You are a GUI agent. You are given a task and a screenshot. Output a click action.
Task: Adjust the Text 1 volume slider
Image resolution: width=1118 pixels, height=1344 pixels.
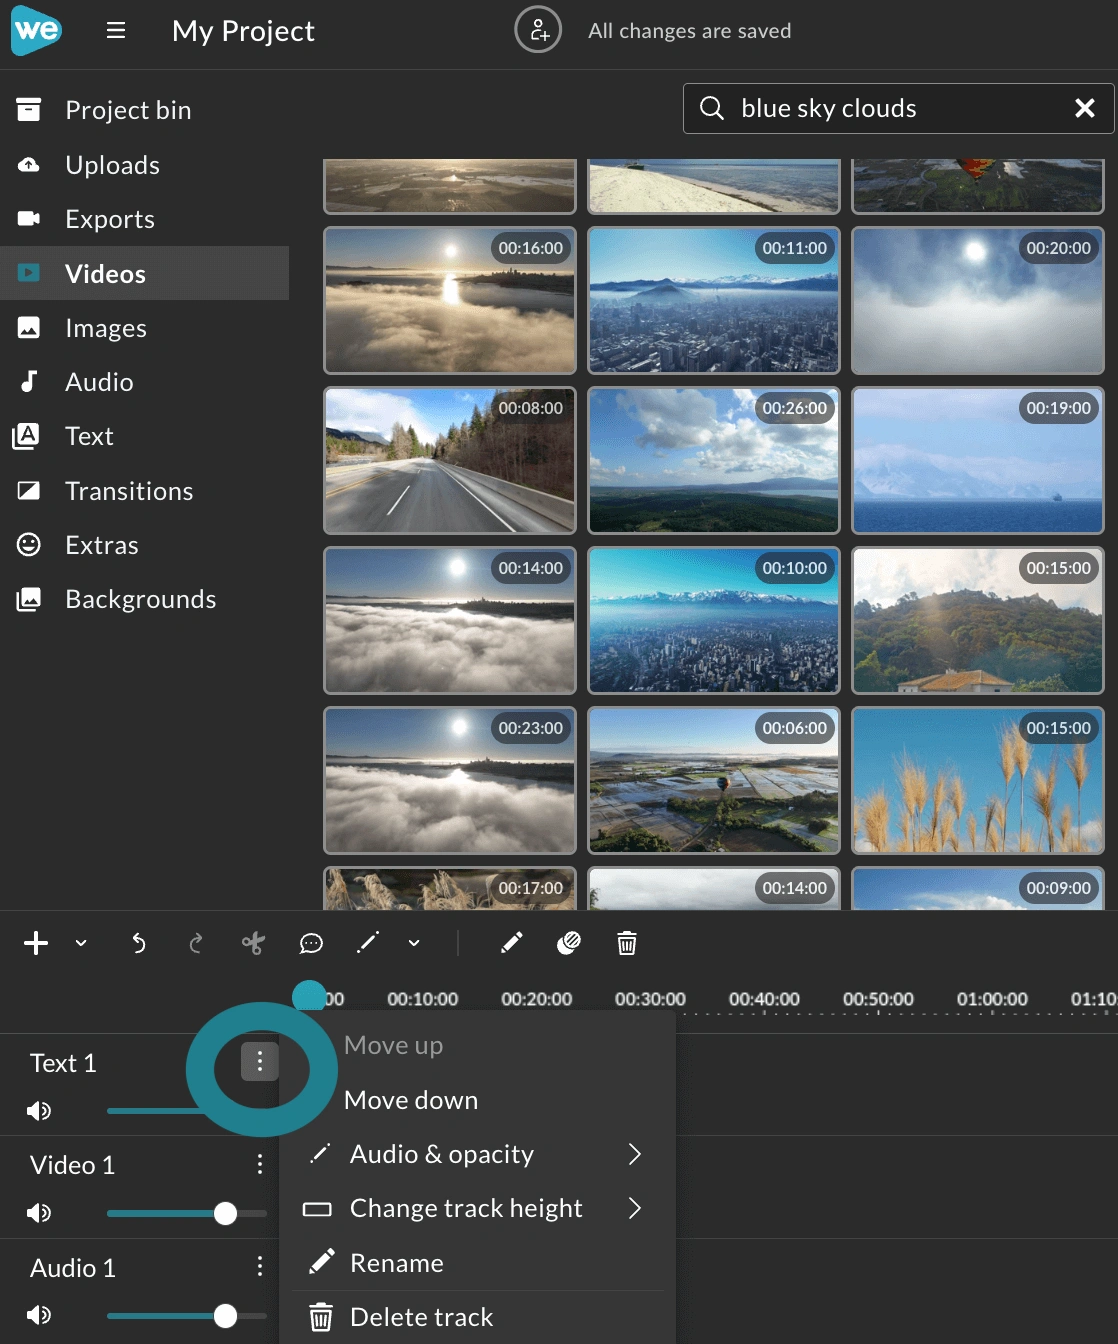pos(155,1111)
